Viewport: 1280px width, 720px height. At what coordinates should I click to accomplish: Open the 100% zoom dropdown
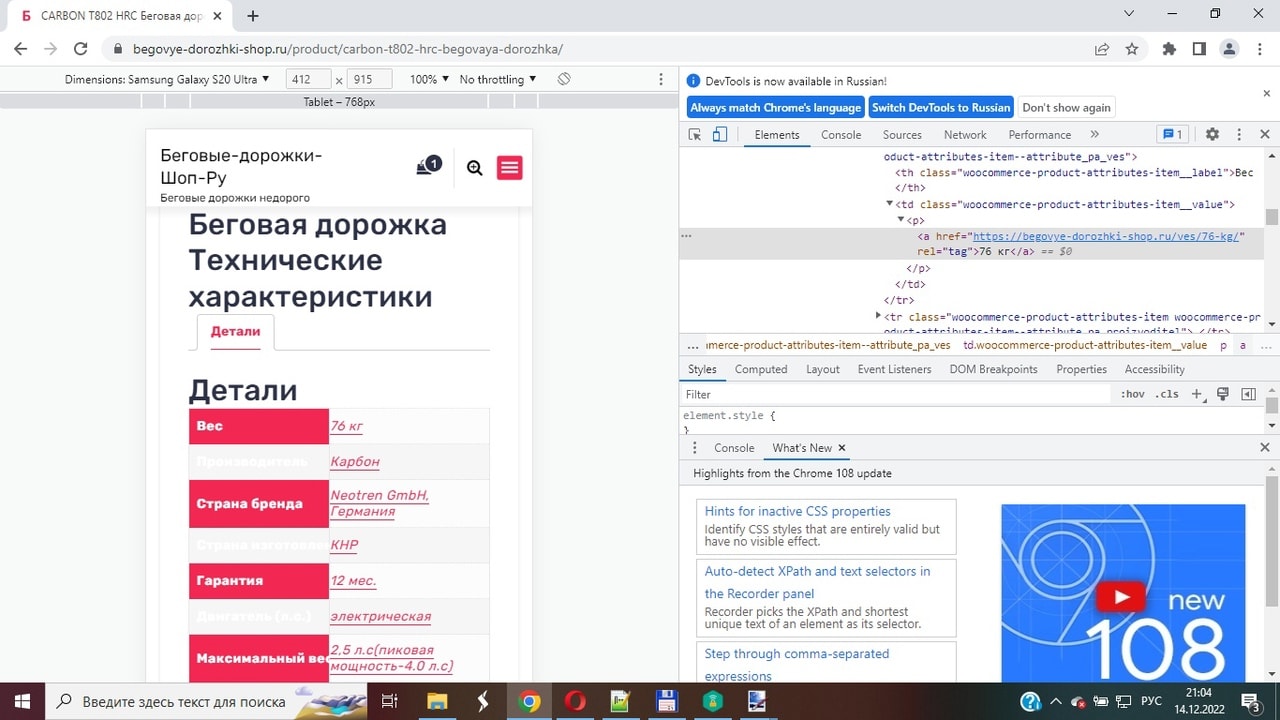pyautogui.click(x=430, y=79)
